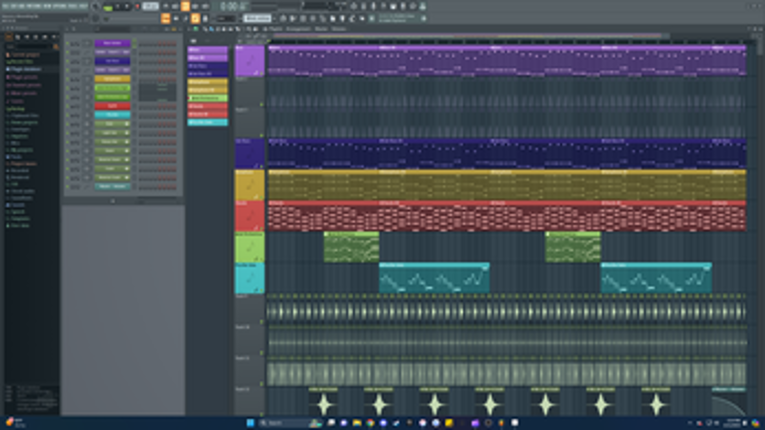The image size is (765, 430).
Task: Open the Arrangement dropdown in Playlist title
Action: tap(298, 29)
